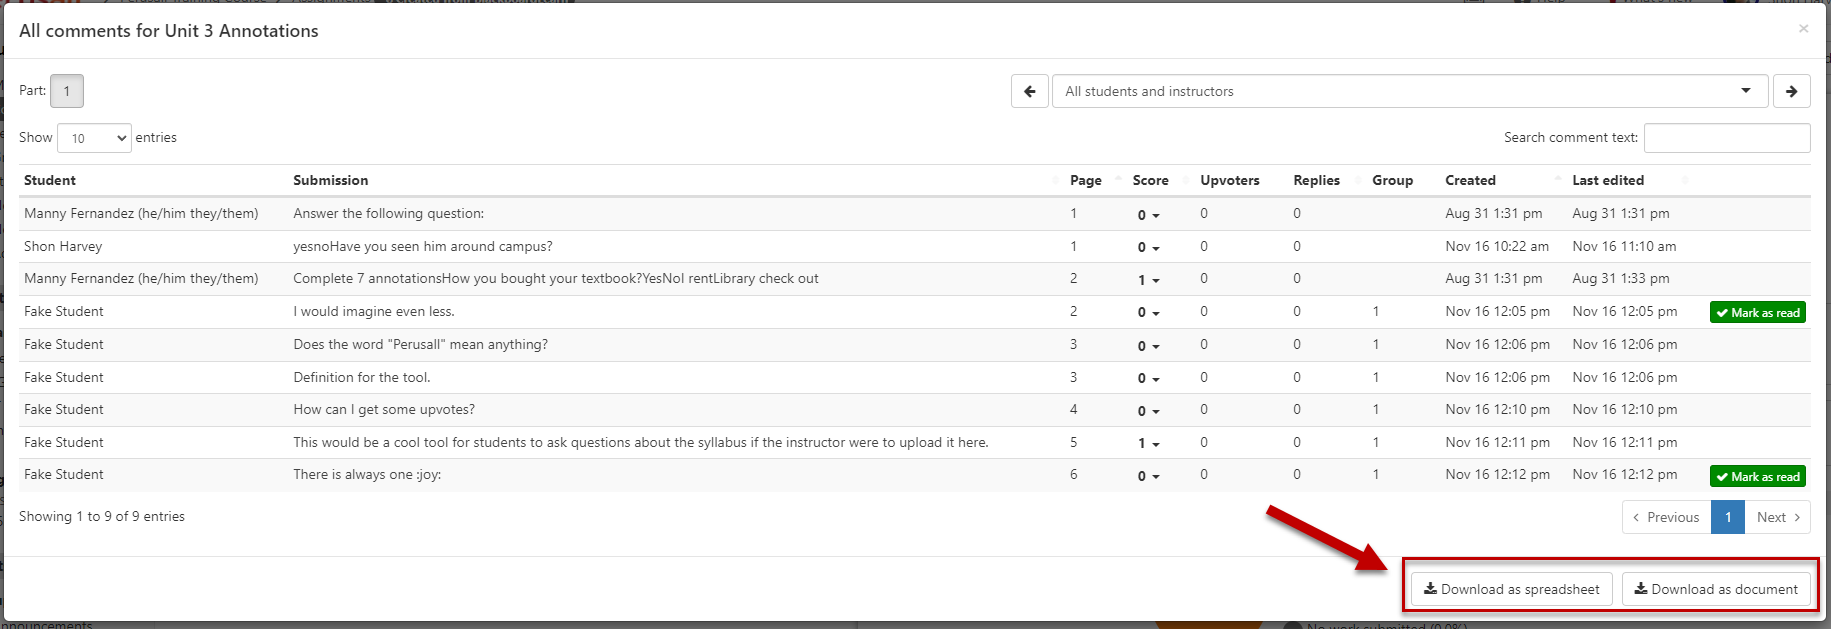
Task: Click Download as document button
Action: (x=1716, y=589)
